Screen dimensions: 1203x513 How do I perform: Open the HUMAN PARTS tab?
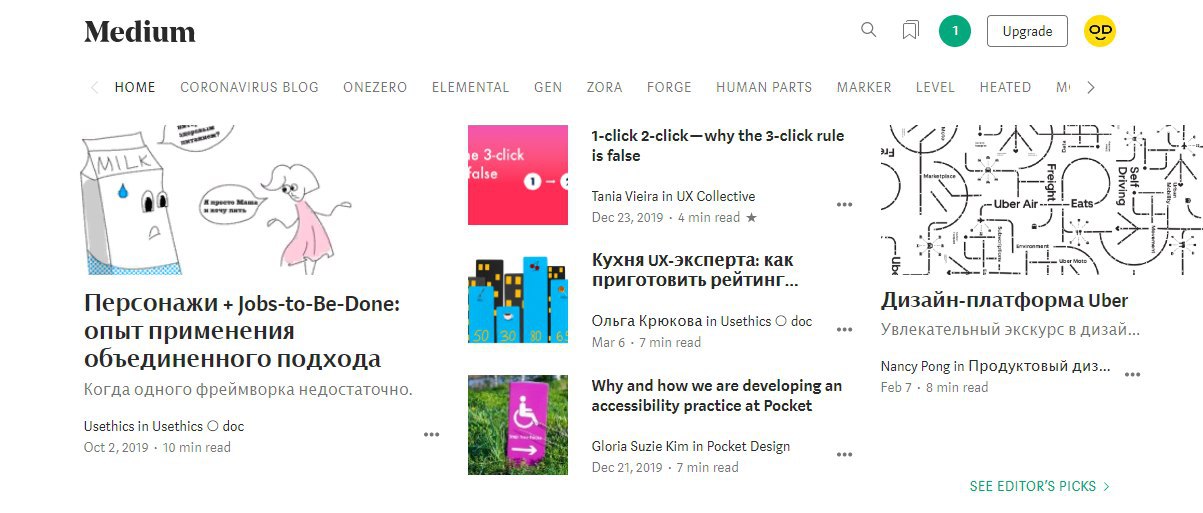tap(764, 87)
